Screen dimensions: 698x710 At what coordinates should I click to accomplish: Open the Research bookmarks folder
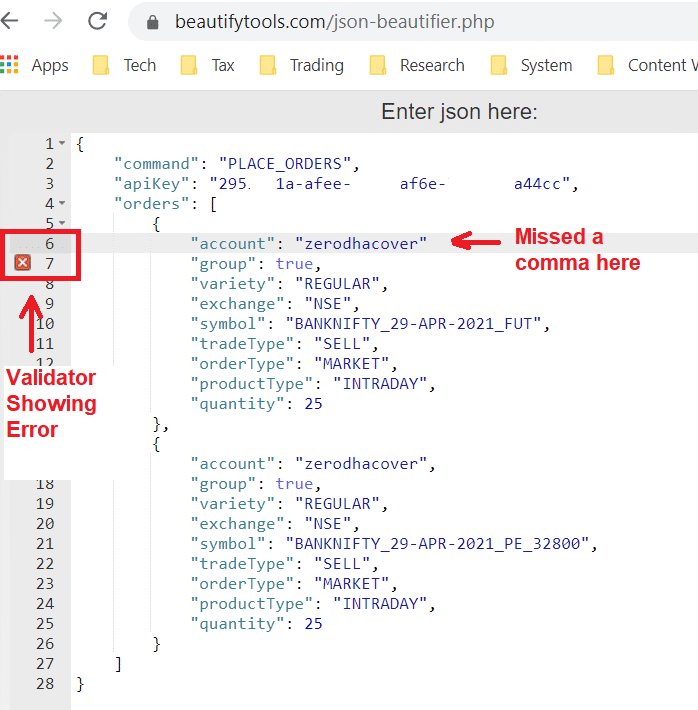tap(417, 65)
